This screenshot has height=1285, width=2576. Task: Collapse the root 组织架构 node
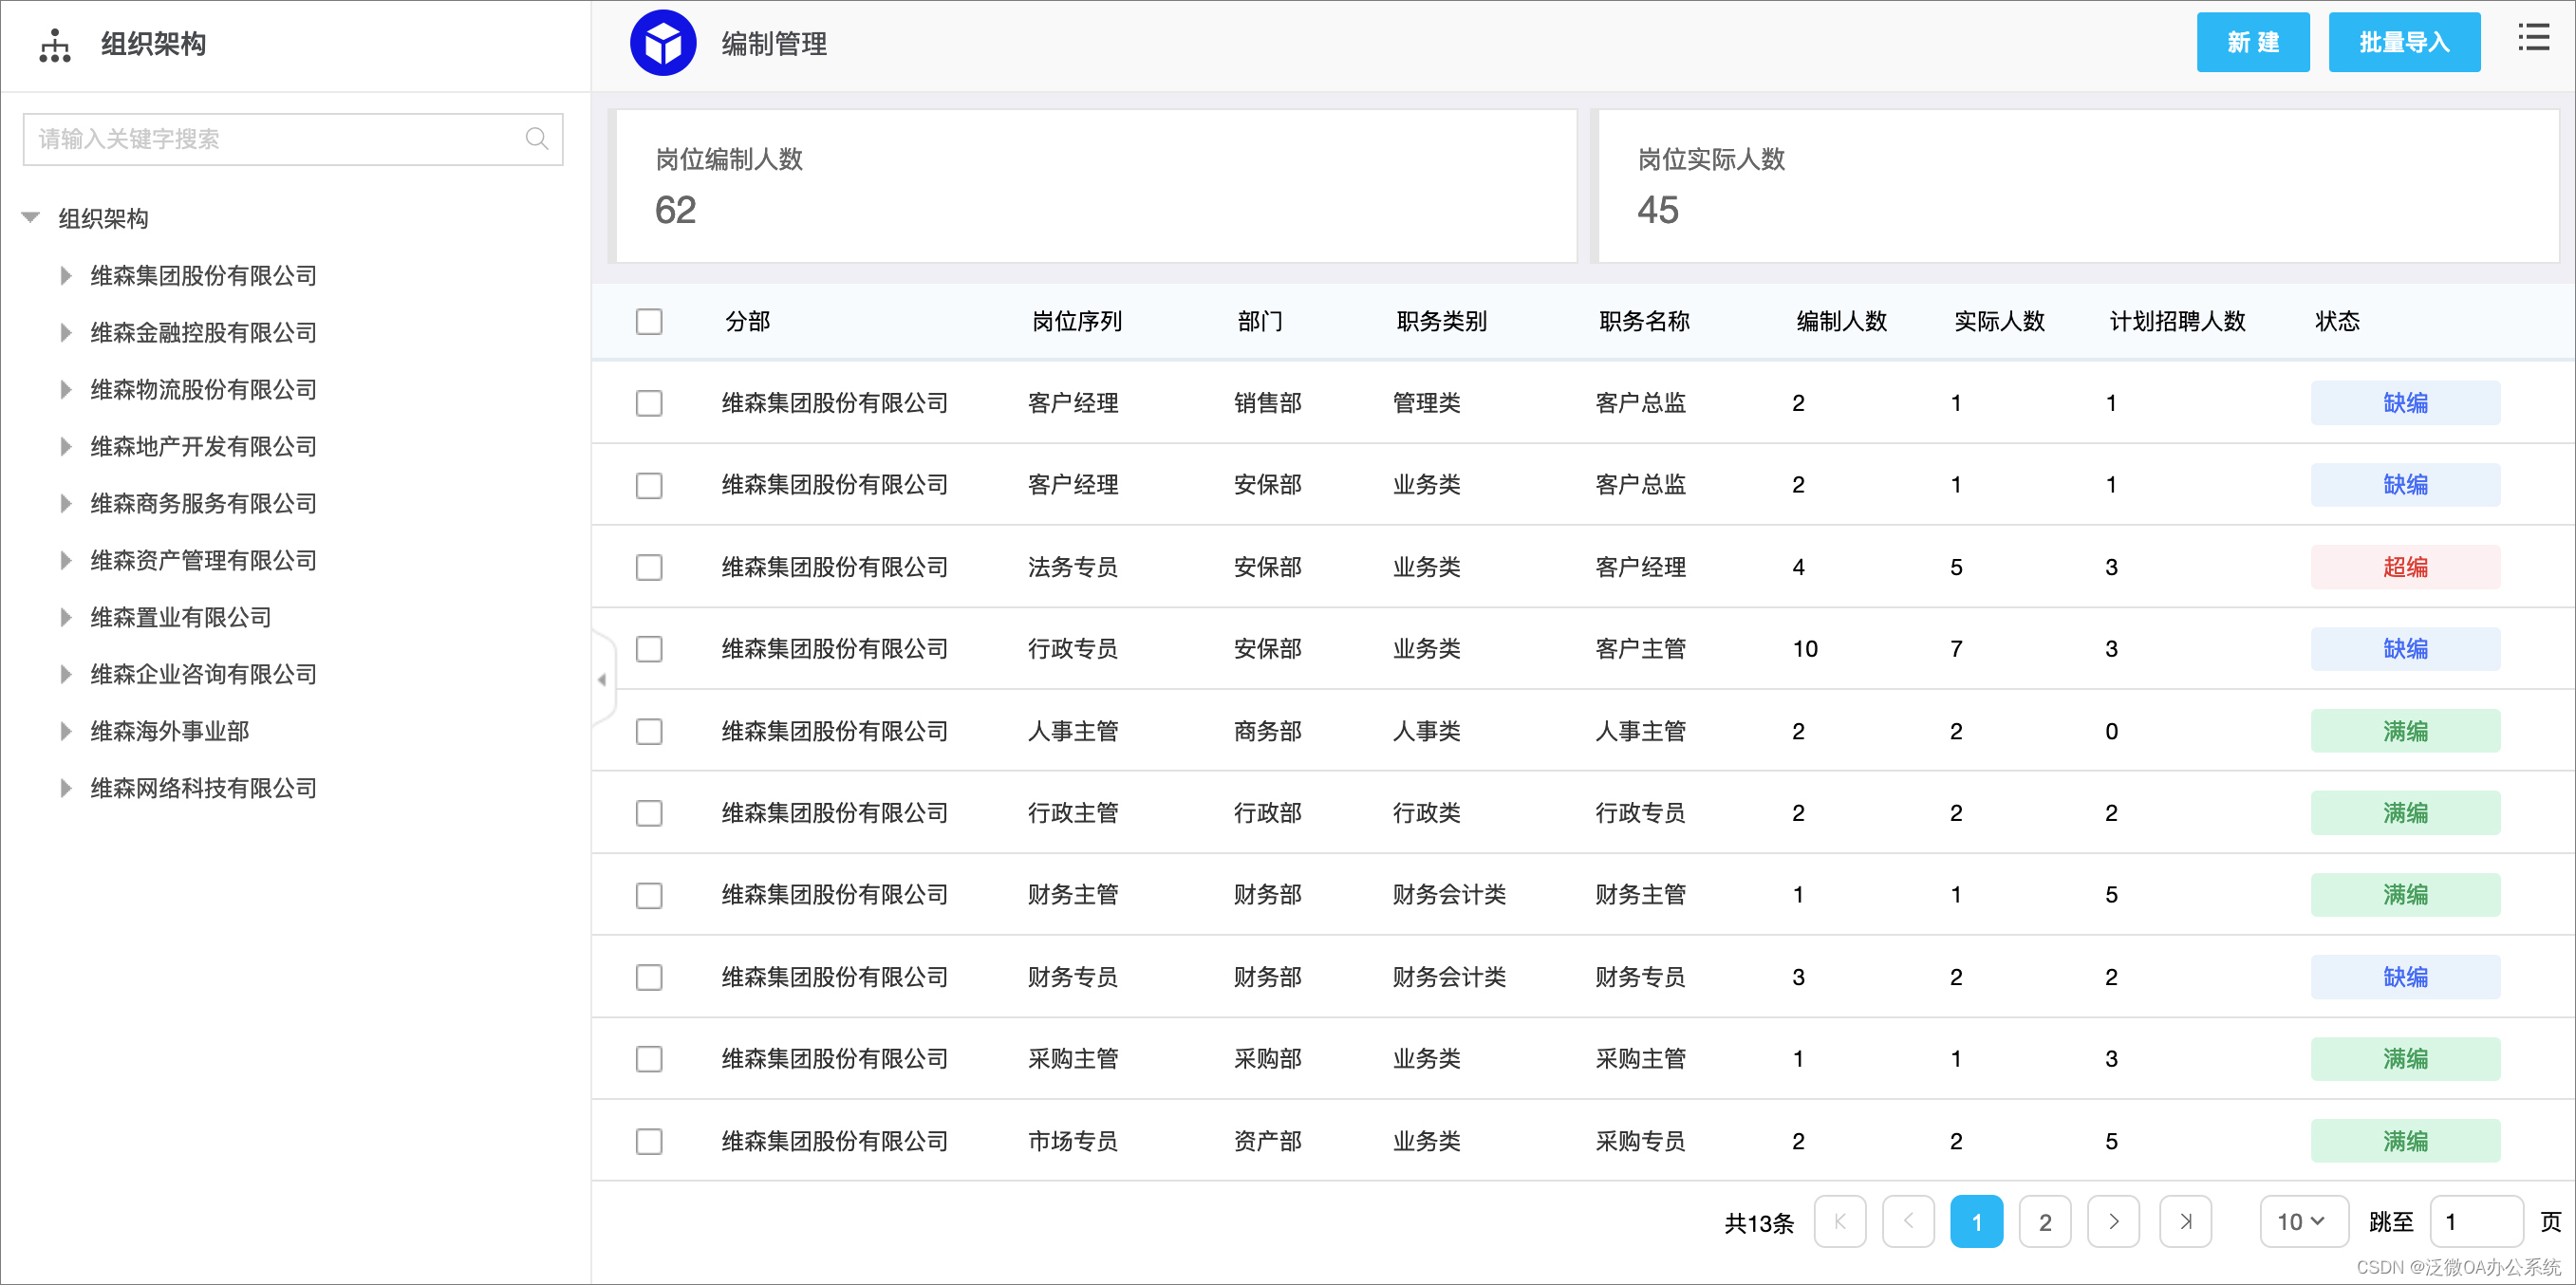pos(31,218)
